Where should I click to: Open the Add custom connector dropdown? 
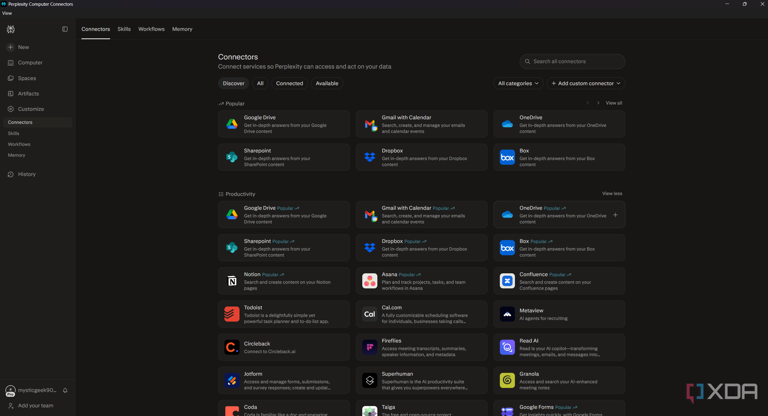[x=586, y=83]
